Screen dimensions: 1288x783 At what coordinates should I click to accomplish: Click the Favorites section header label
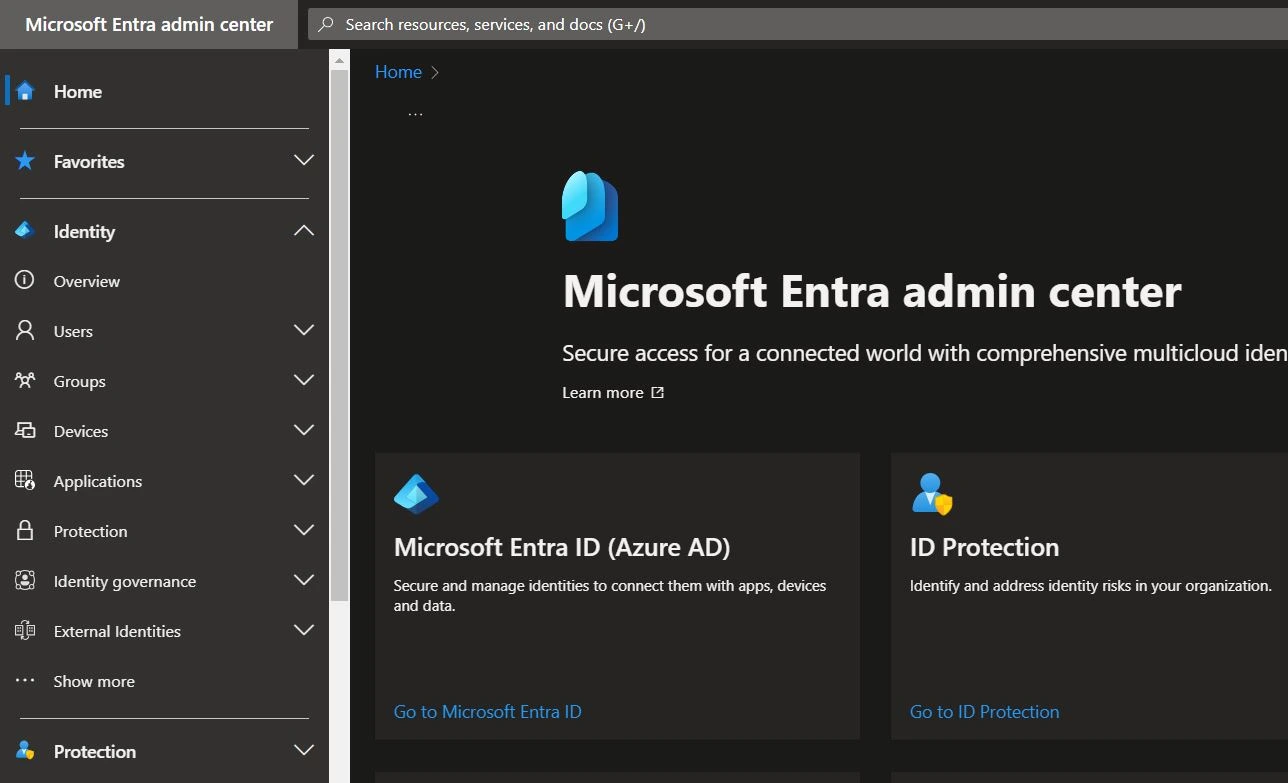[89, 161]
